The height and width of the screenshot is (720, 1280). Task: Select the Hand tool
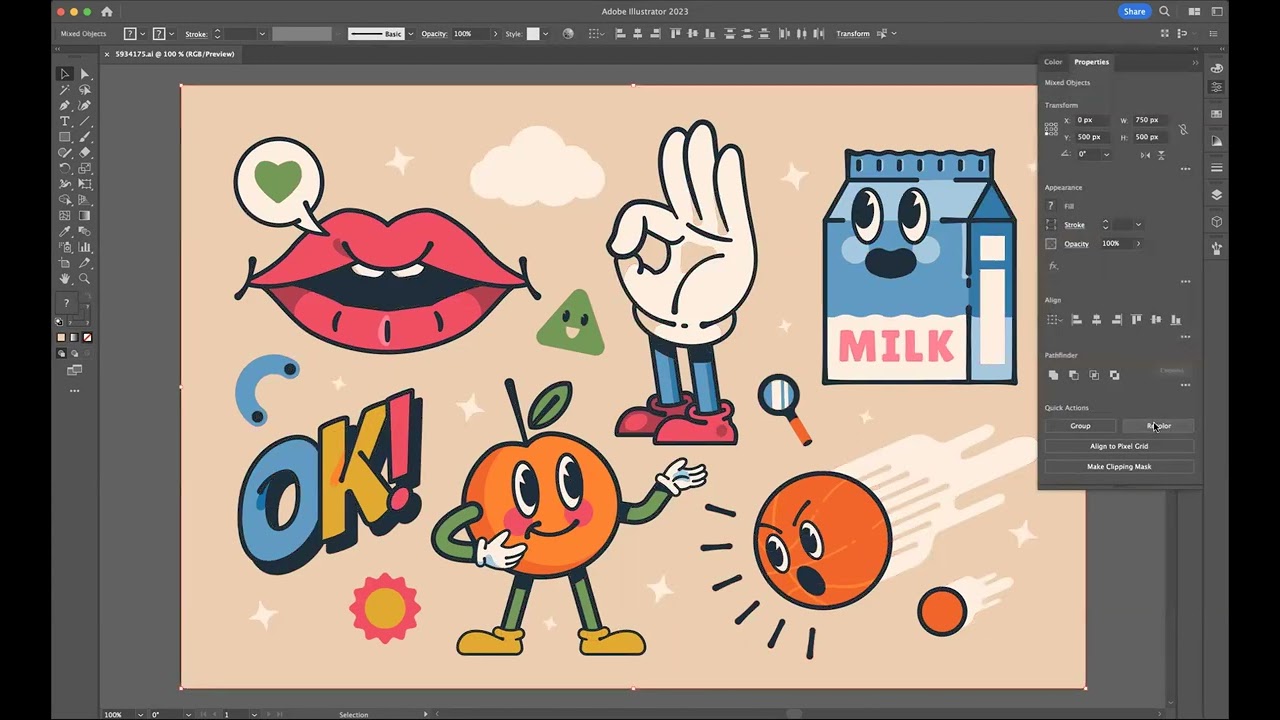[x=65, y=278]
